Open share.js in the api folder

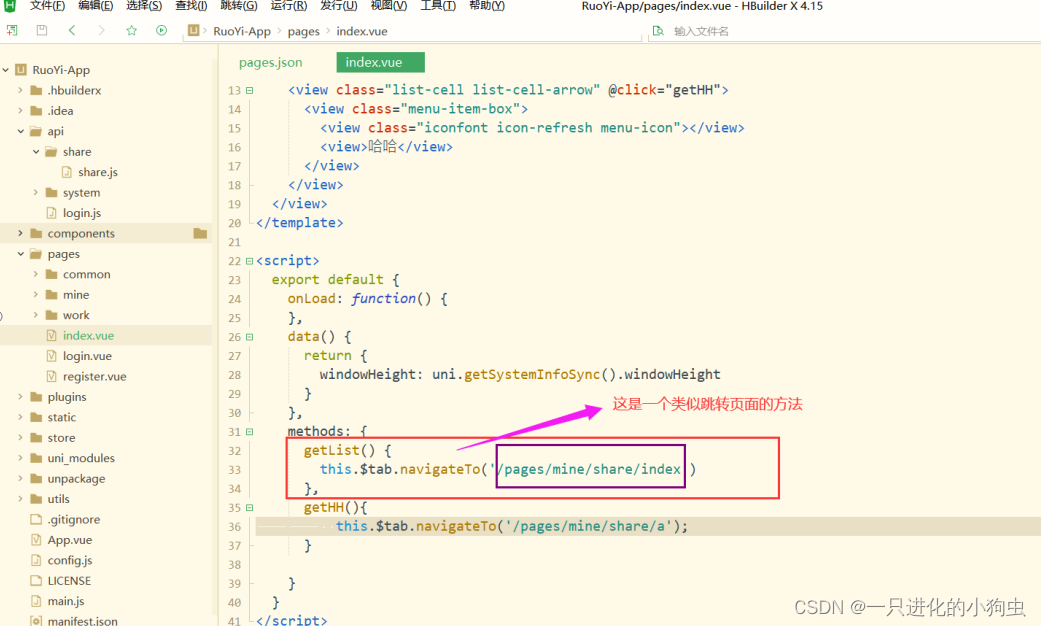point(97,172)
